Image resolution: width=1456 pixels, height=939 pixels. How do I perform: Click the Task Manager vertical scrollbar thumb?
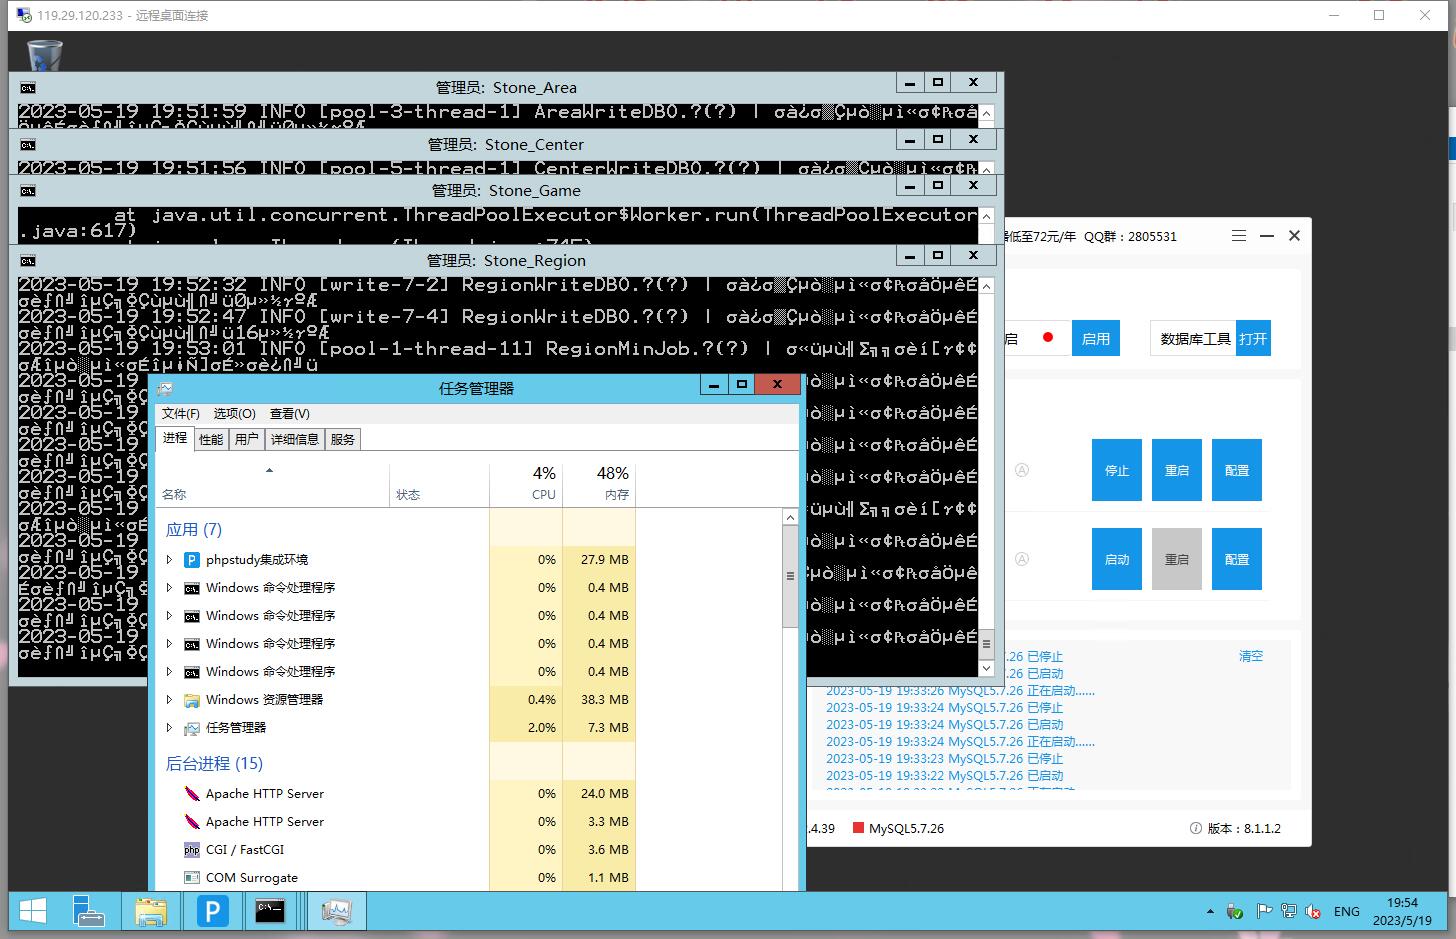click(x=790, y=577)
